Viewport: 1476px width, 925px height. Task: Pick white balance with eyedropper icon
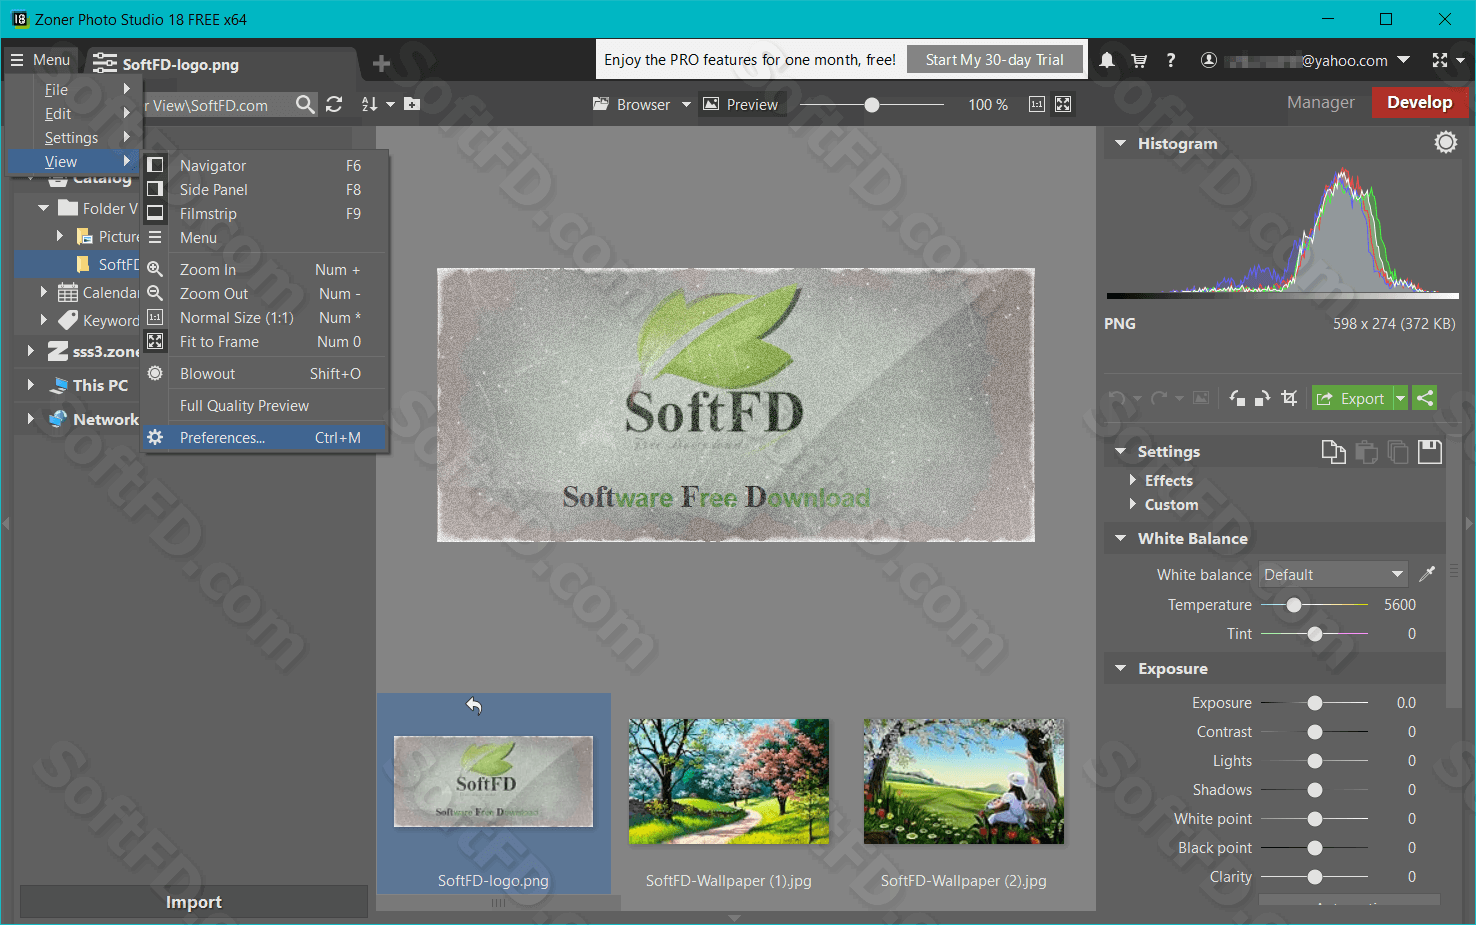point(1427,574)
